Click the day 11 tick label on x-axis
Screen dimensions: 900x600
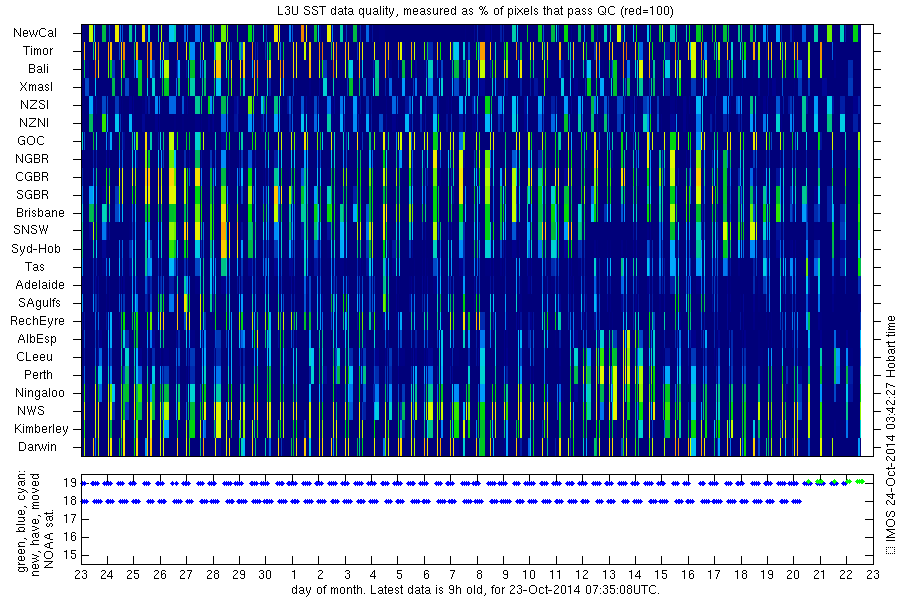(x=555, y=575)
